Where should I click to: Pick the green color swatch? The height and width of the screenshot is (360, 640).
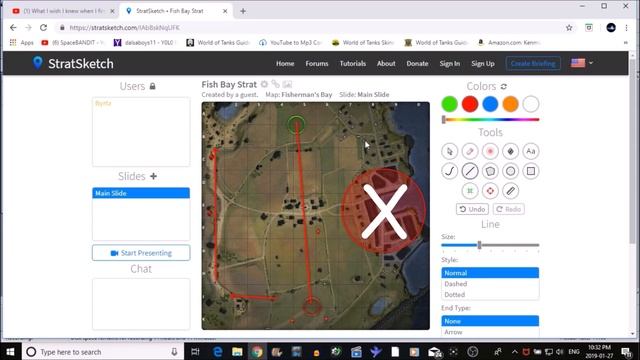(x=449, y=104)
